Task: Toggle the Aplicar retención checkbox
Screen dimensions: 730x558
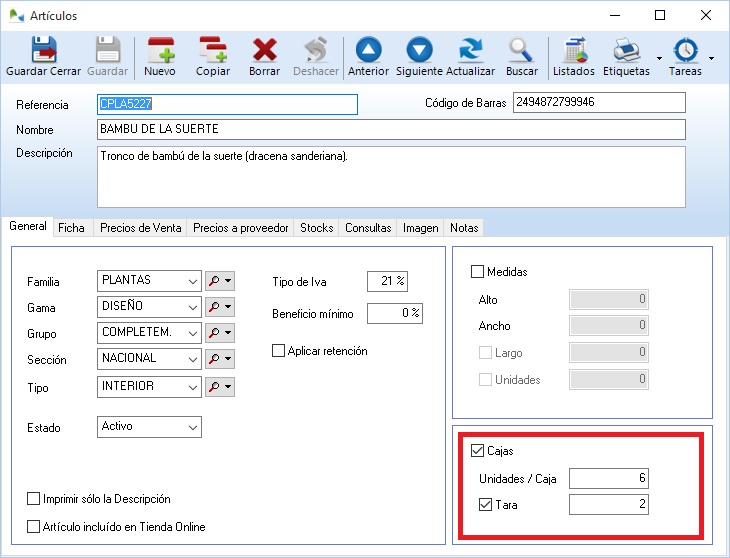Action: coord(279,351)
